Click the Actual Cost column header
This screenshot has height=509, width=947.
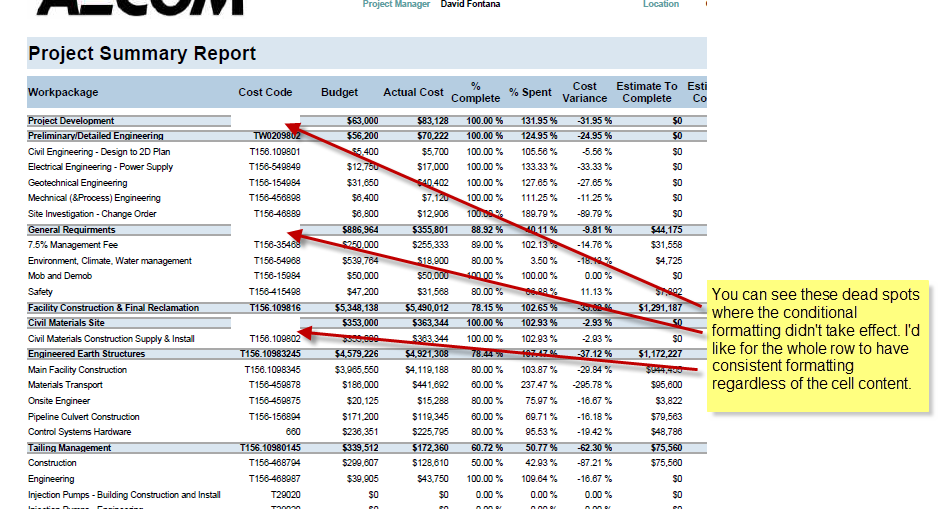pos(413,92)
